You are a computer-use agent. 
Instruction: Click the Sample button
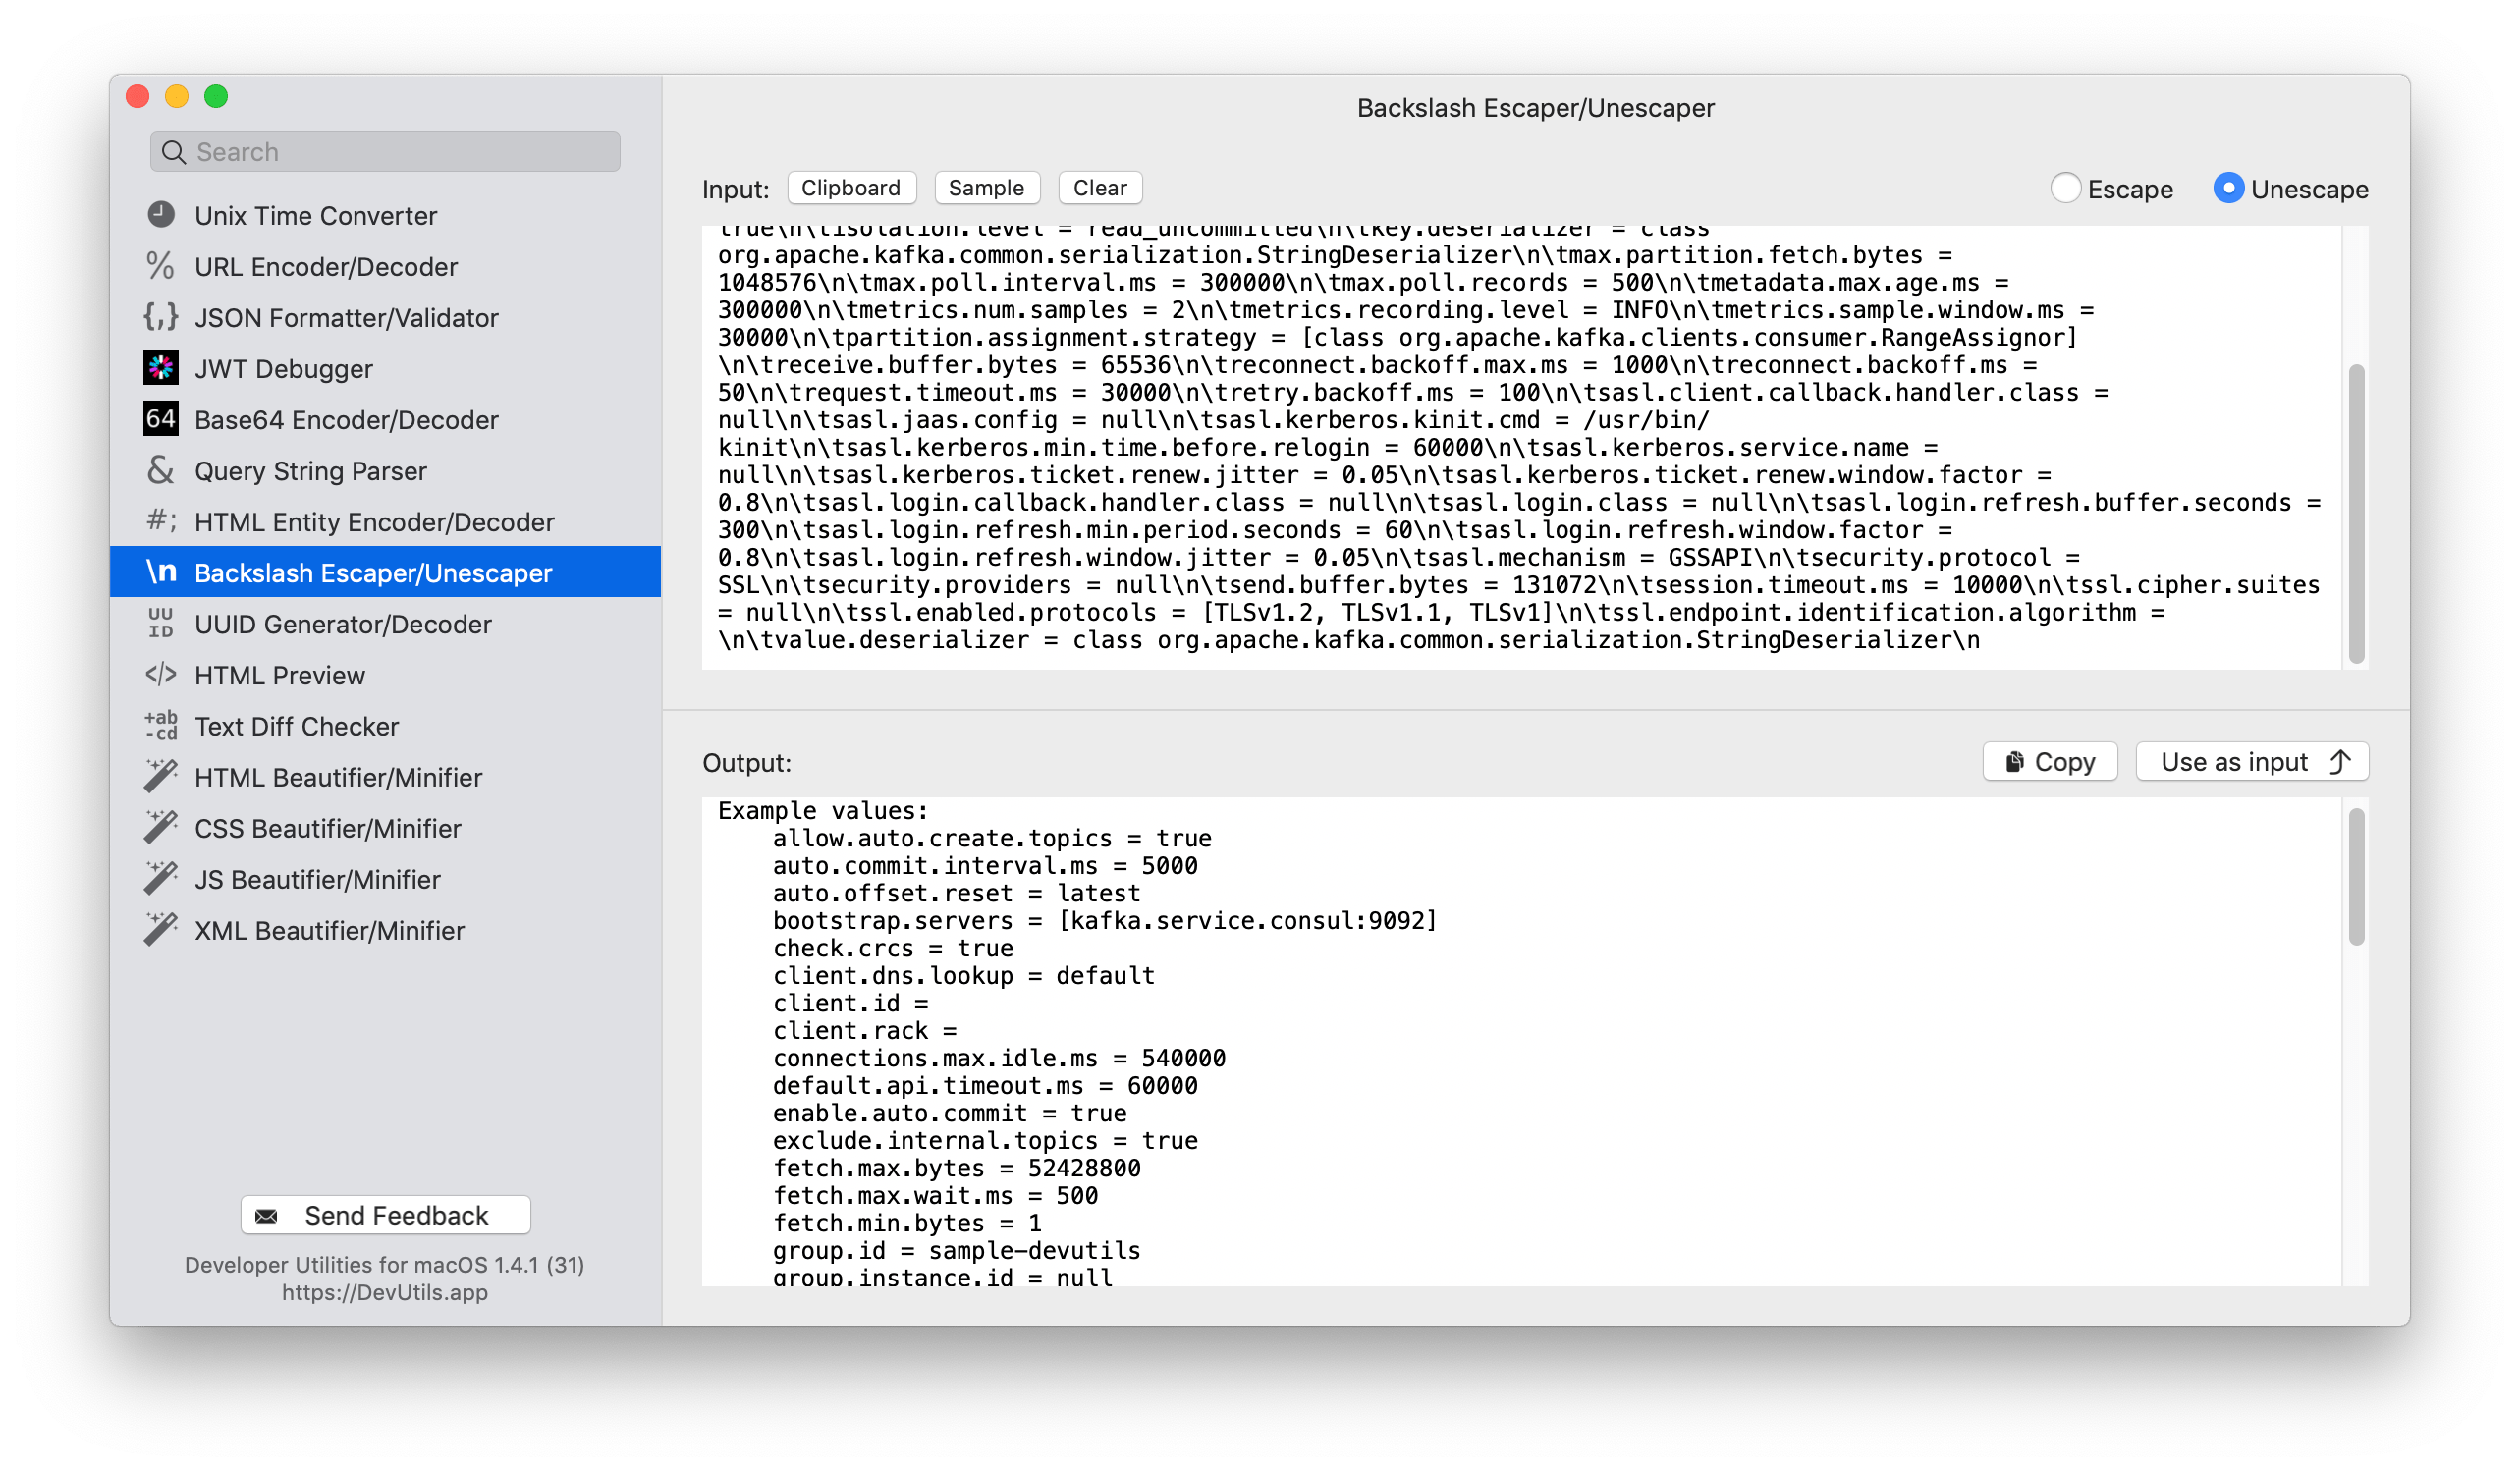pyautogui.click(x=986, y=188)
